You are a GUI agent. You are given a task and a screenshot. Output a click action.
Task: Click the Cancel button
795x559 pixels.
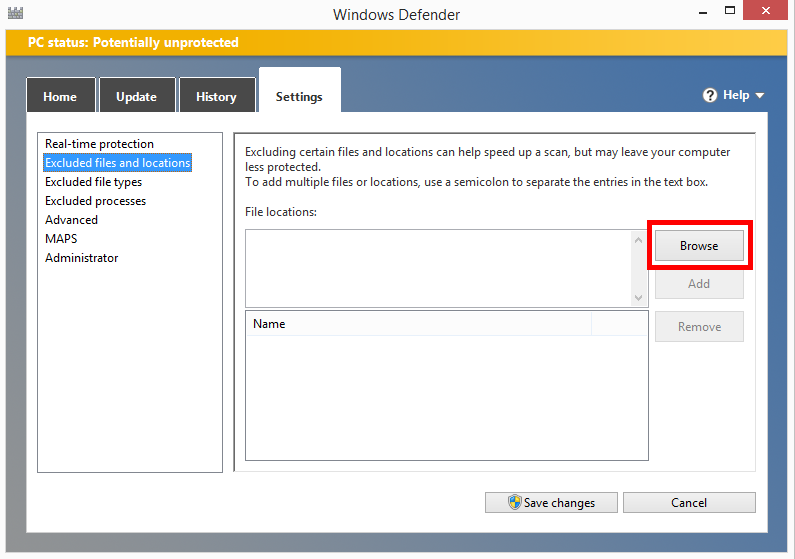tap(689, 503)
